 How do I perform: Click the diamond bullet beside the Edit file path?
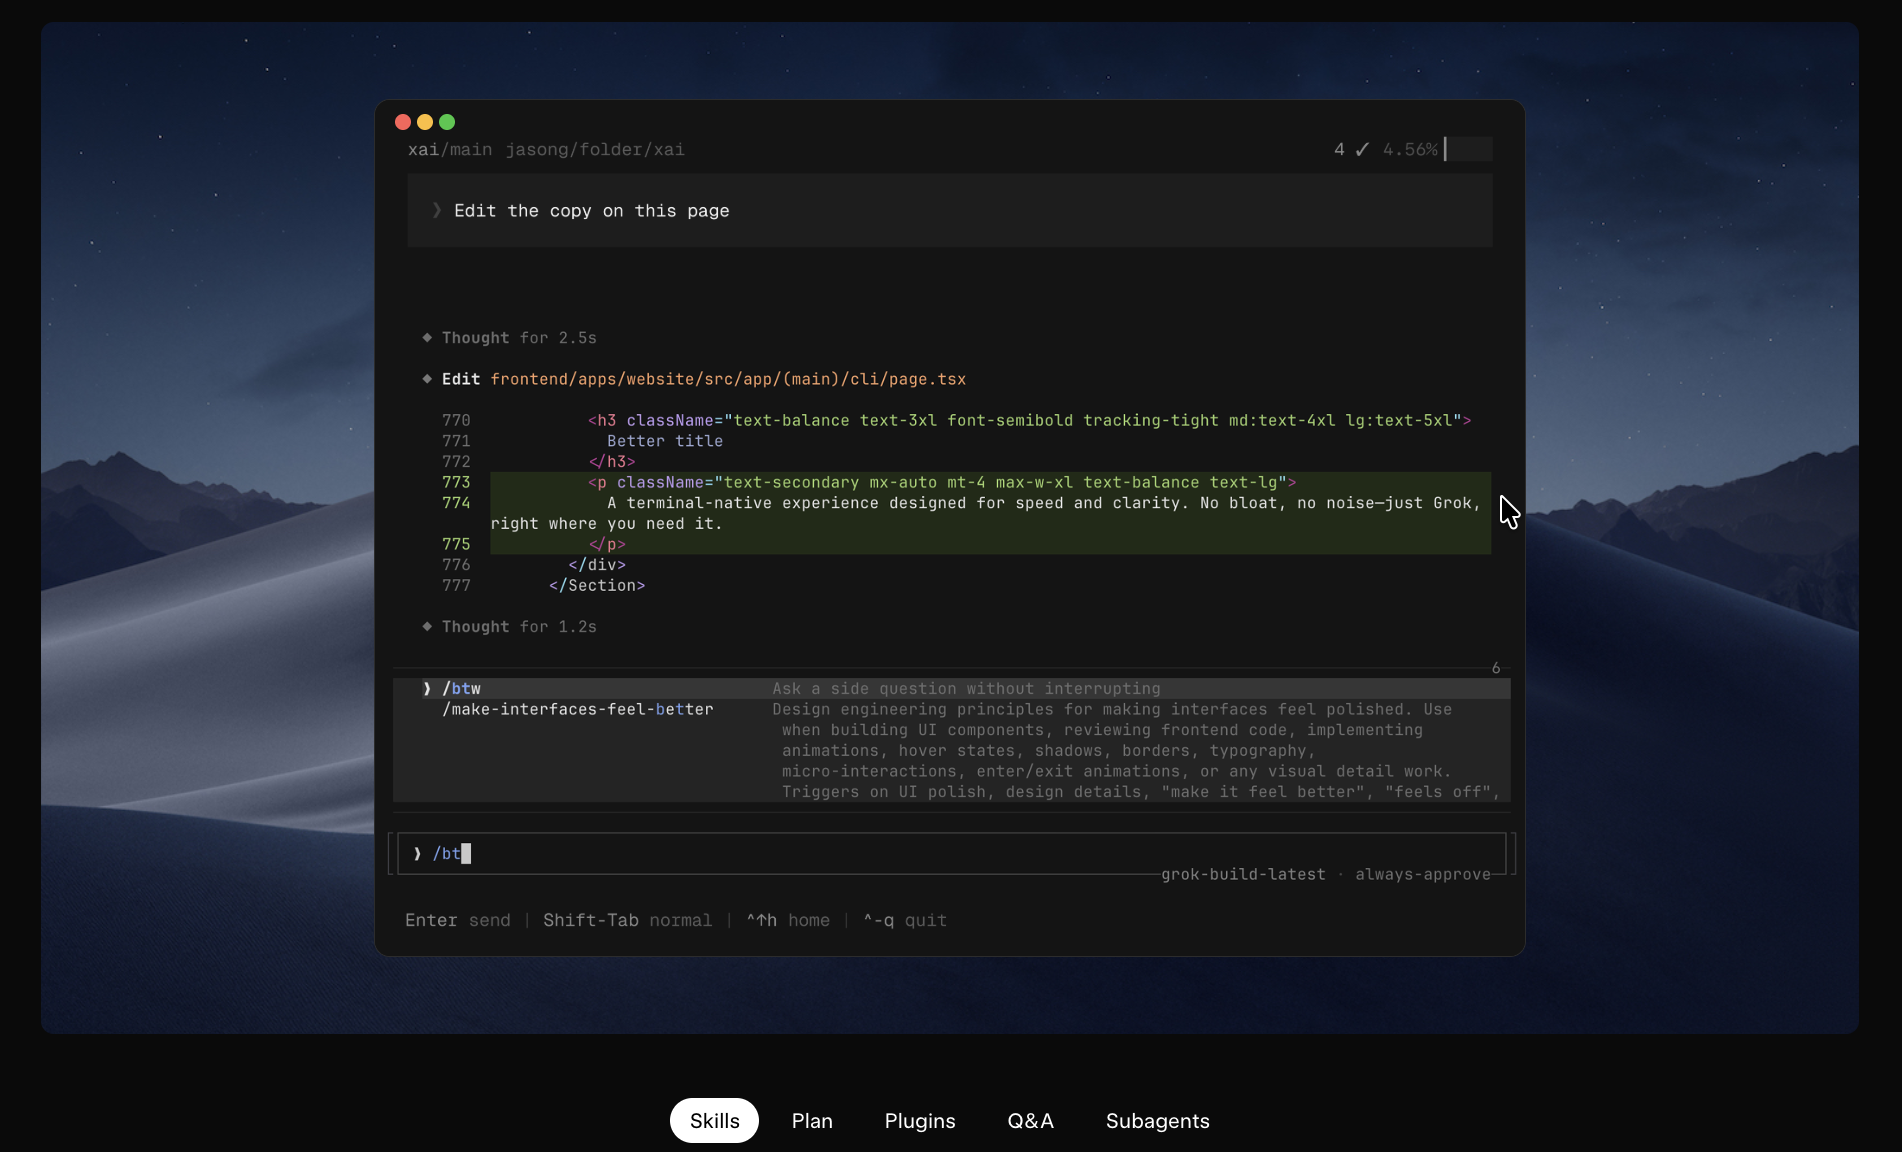pyautogui.click(x=427, y=379)
